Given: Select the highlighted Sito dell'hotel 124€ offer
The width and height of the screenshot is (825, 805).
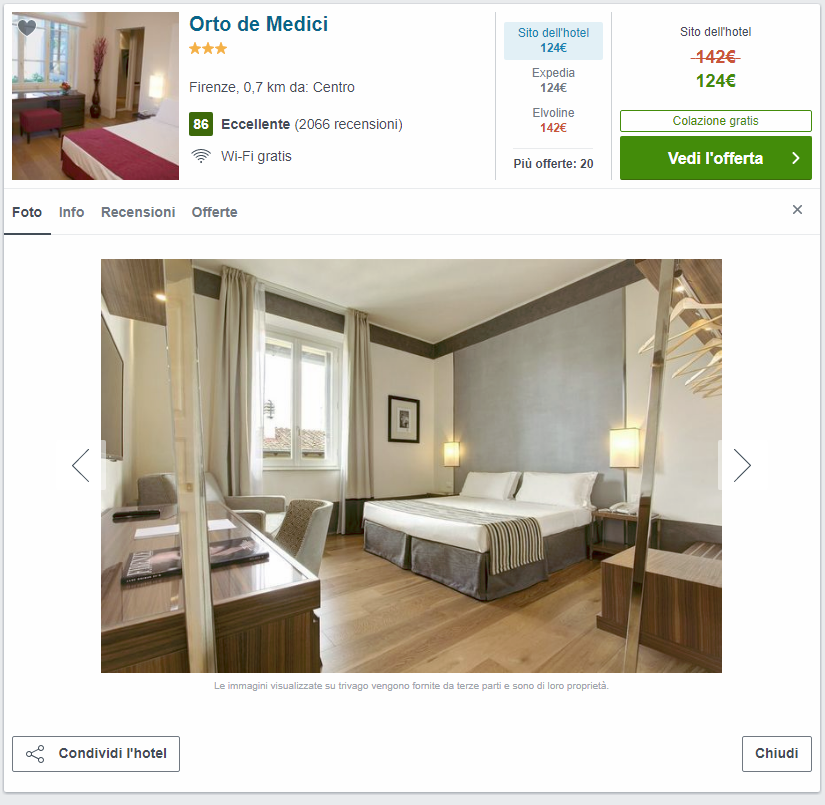Looking at the screenshot, I should point(554,41).
